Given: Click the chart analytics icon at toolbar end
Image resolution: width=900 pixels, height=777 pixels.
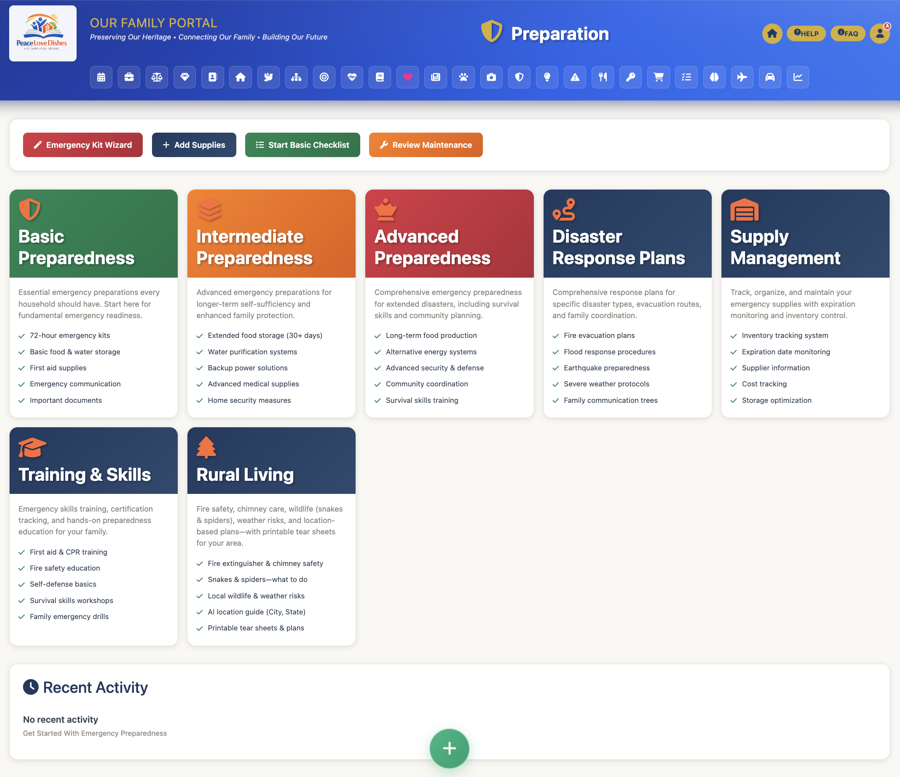Looking at the screenshot, I should click(x=798, y=77).
